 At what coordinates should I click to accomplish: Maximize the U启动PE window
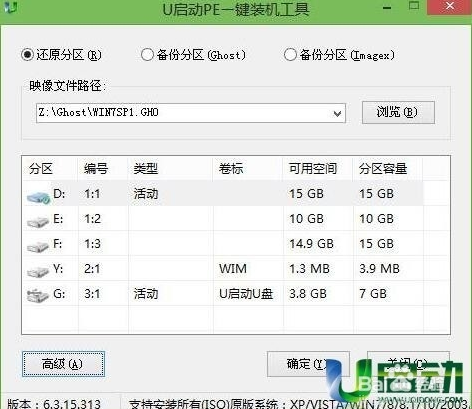[414, 6]
